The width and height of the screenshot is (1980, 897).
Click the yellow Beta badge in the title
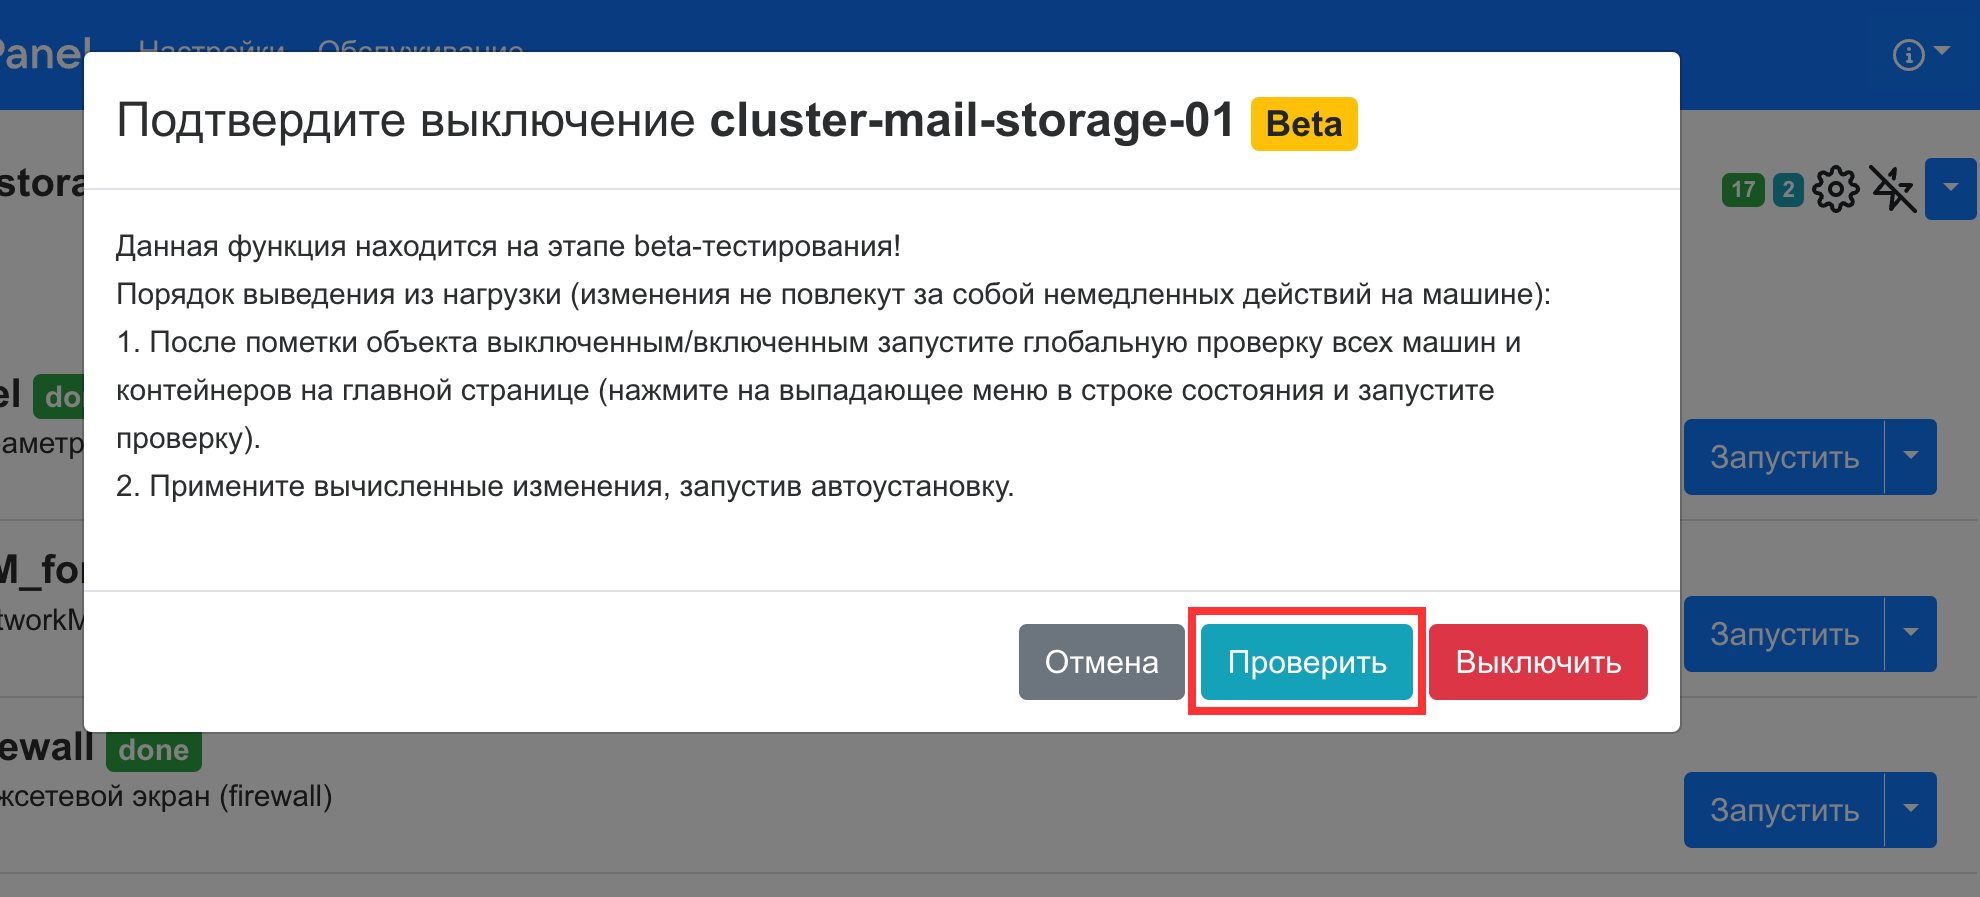coord(1303,124)
